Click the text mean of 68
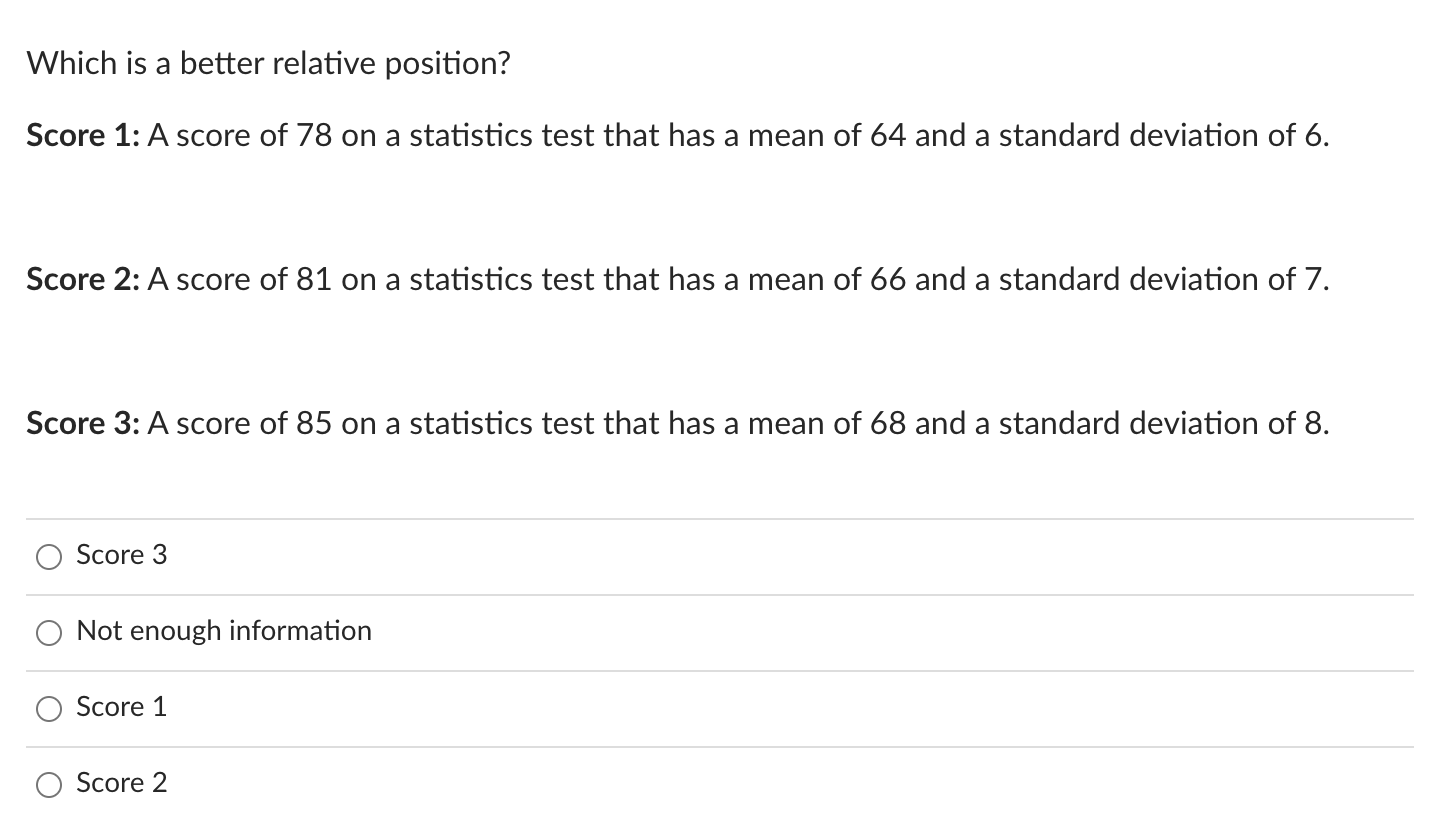This screenshot has height=838, width=1450. tap(827, 424)
